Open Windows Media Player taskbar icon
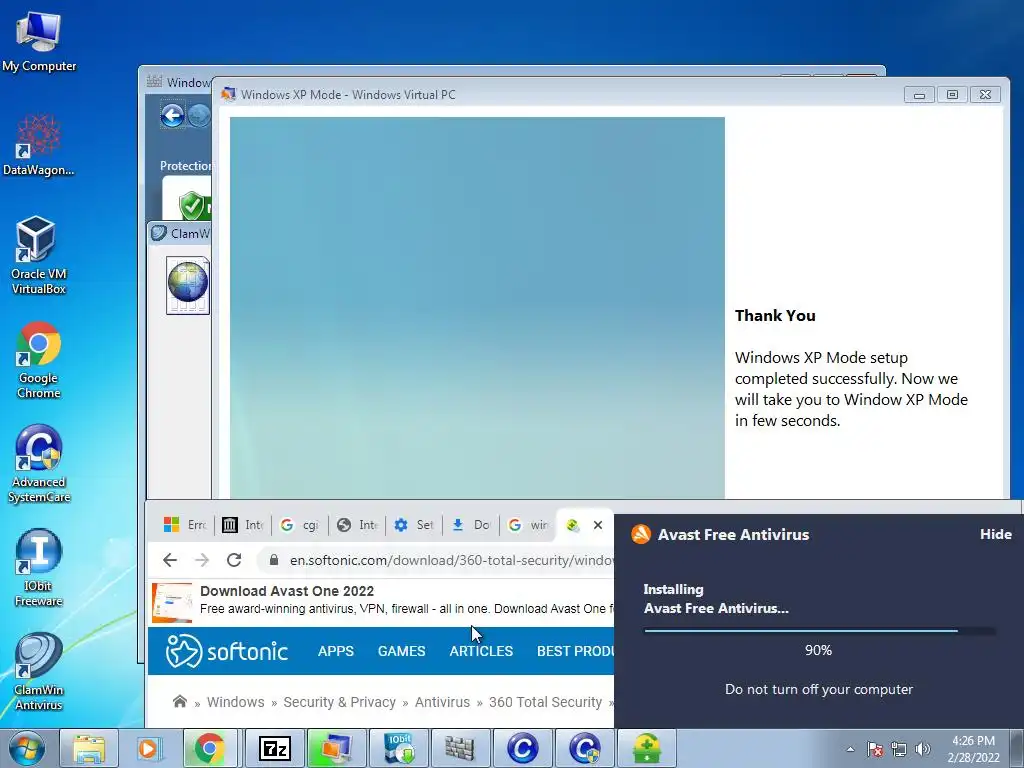Viewport: 1024px width, 768px height. point(150,748)
